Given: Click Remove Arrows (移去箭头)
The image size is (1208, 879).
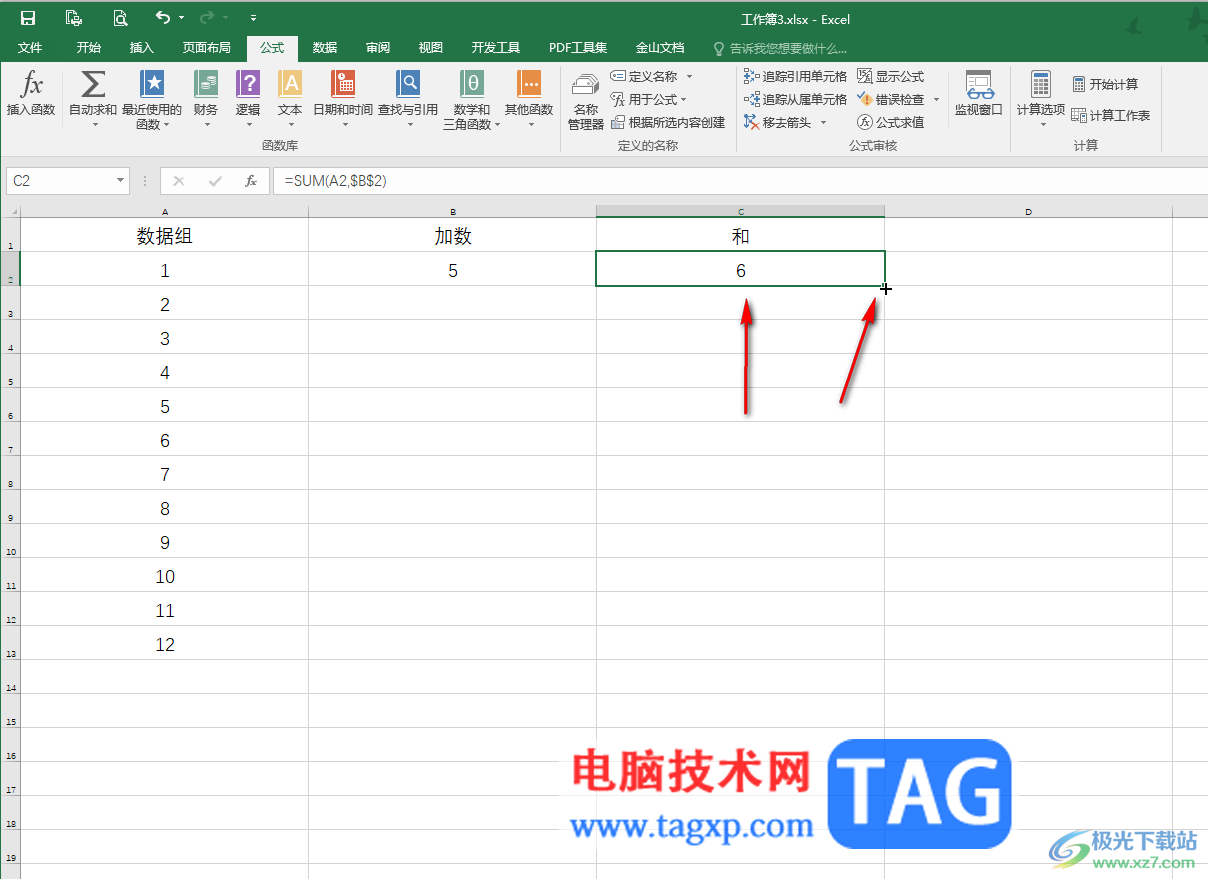Looking at the screenshot, I should 779,122.
